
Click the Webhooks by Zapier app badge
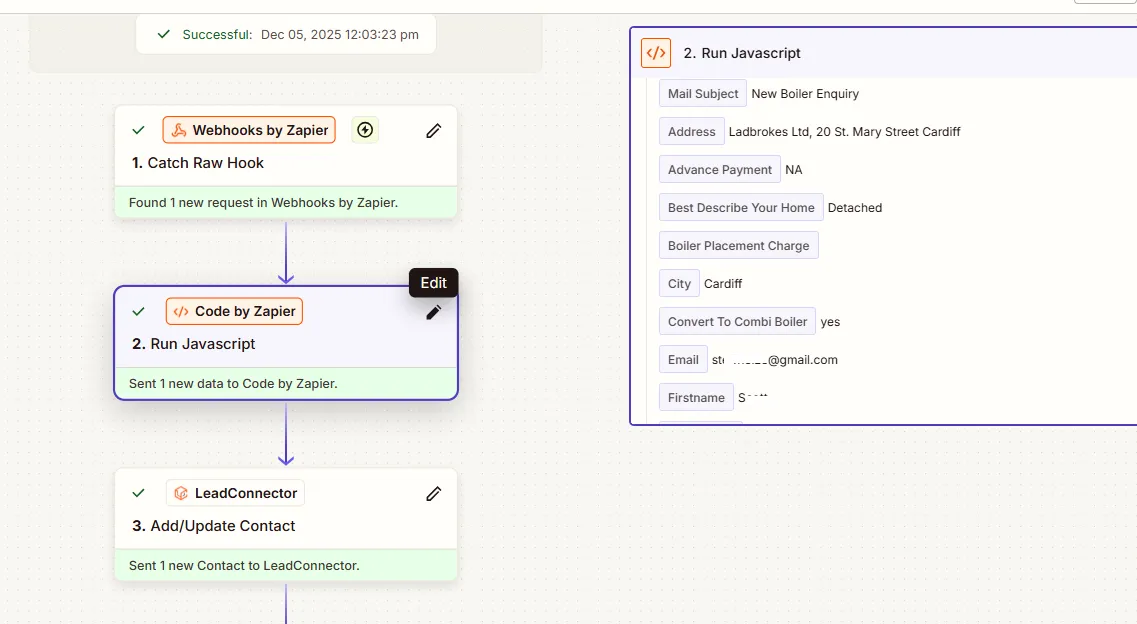[x=249, y=130]
